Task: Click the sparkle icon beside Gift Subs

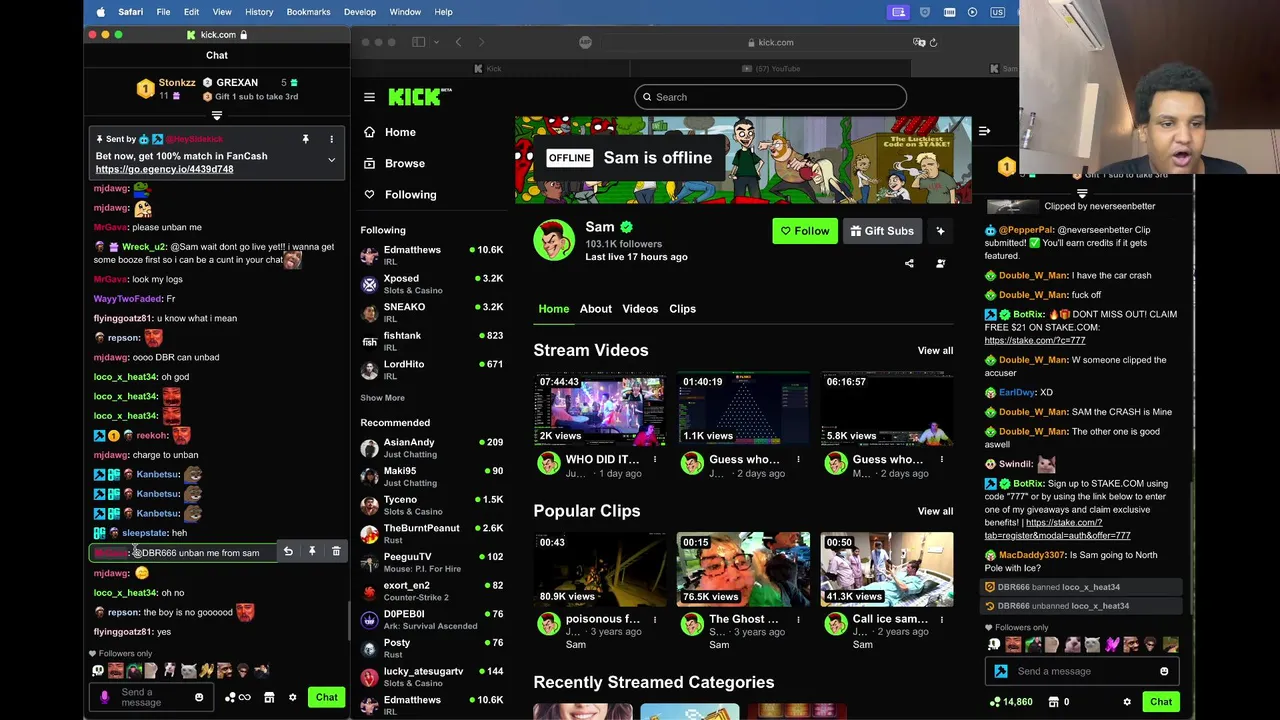Action: click(940, 231)
